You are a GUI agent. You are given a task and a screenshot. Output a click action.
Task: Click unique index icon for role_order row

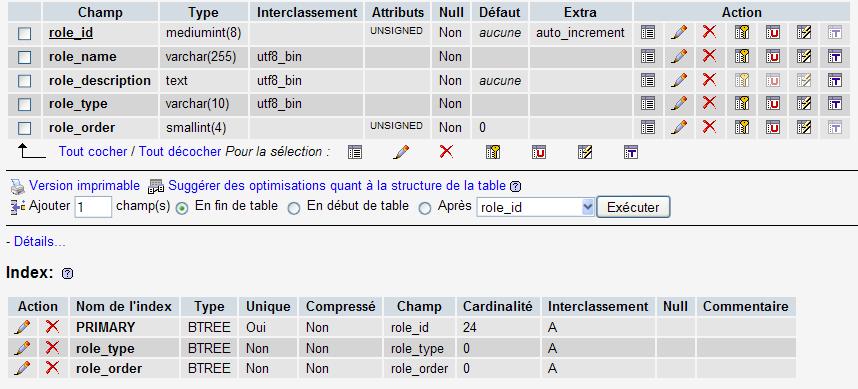pos(773,127)
